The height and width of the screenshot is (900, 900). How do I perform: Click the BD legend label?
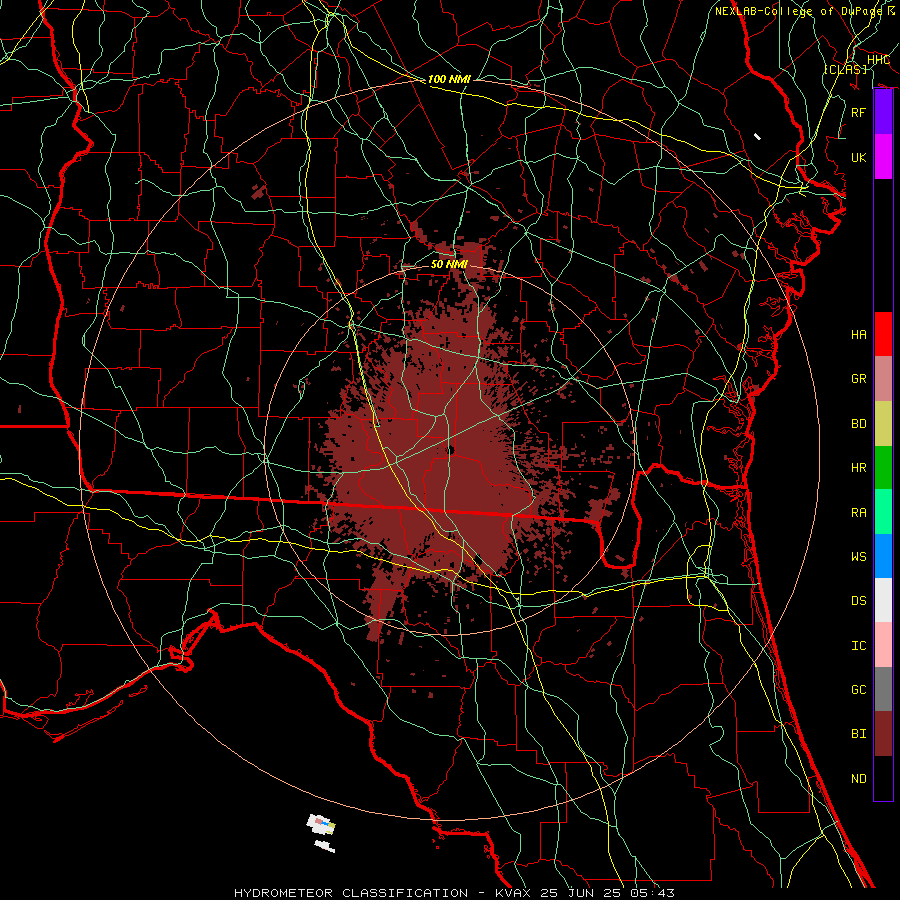tap(858, 424)
